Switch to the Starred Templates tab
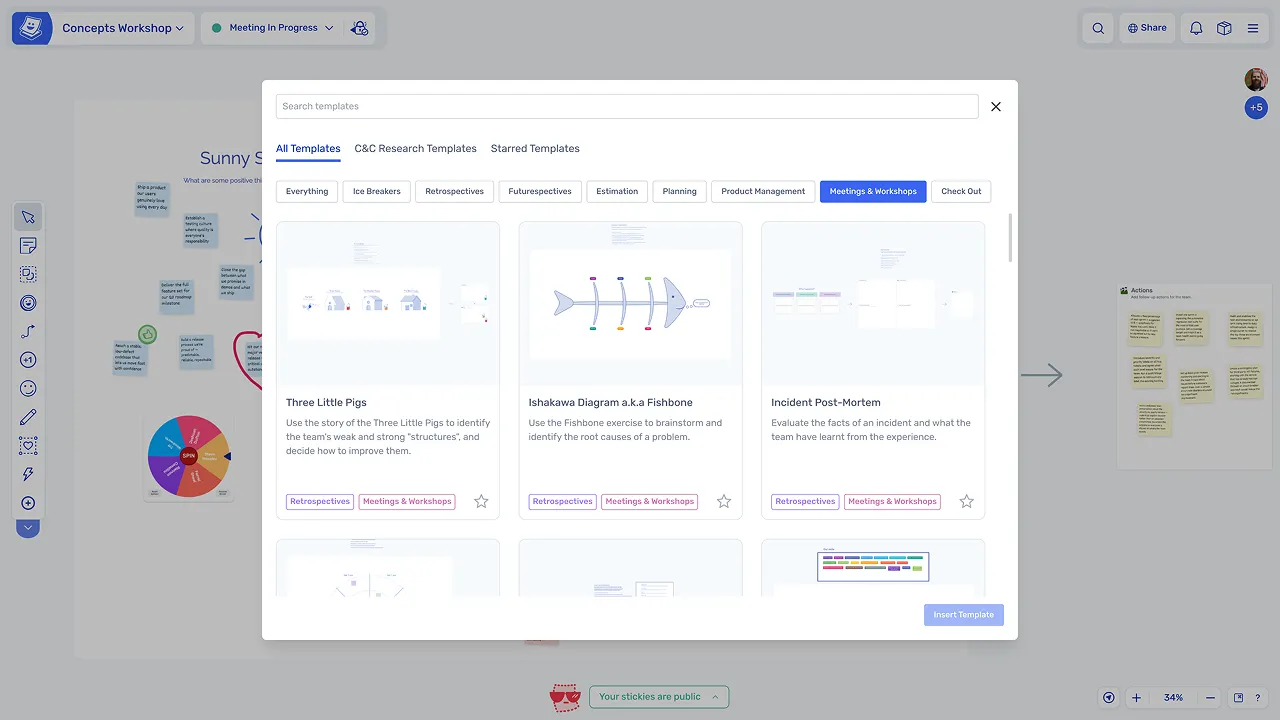Image resolution: width=1280 pixels, height=720 pixels. pos(535,149)
